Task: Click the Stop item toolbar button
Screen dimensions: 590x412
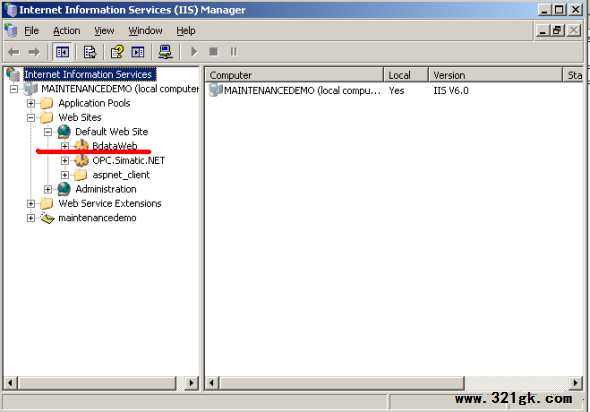Action: (213, 52)
